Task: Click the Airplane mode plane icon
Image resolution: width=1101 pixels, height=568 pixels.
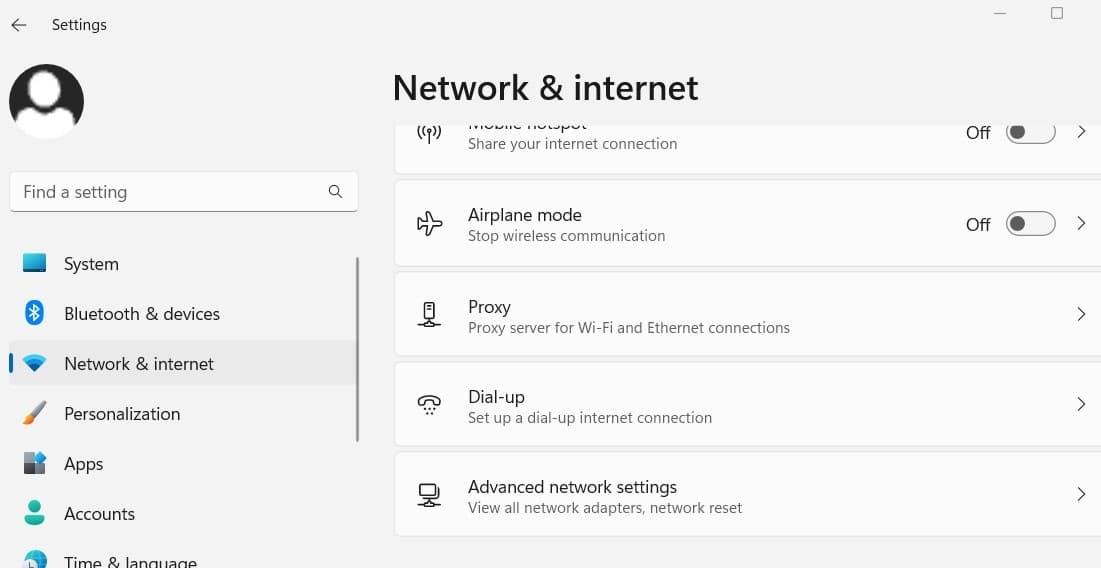Action: [429, 224]
